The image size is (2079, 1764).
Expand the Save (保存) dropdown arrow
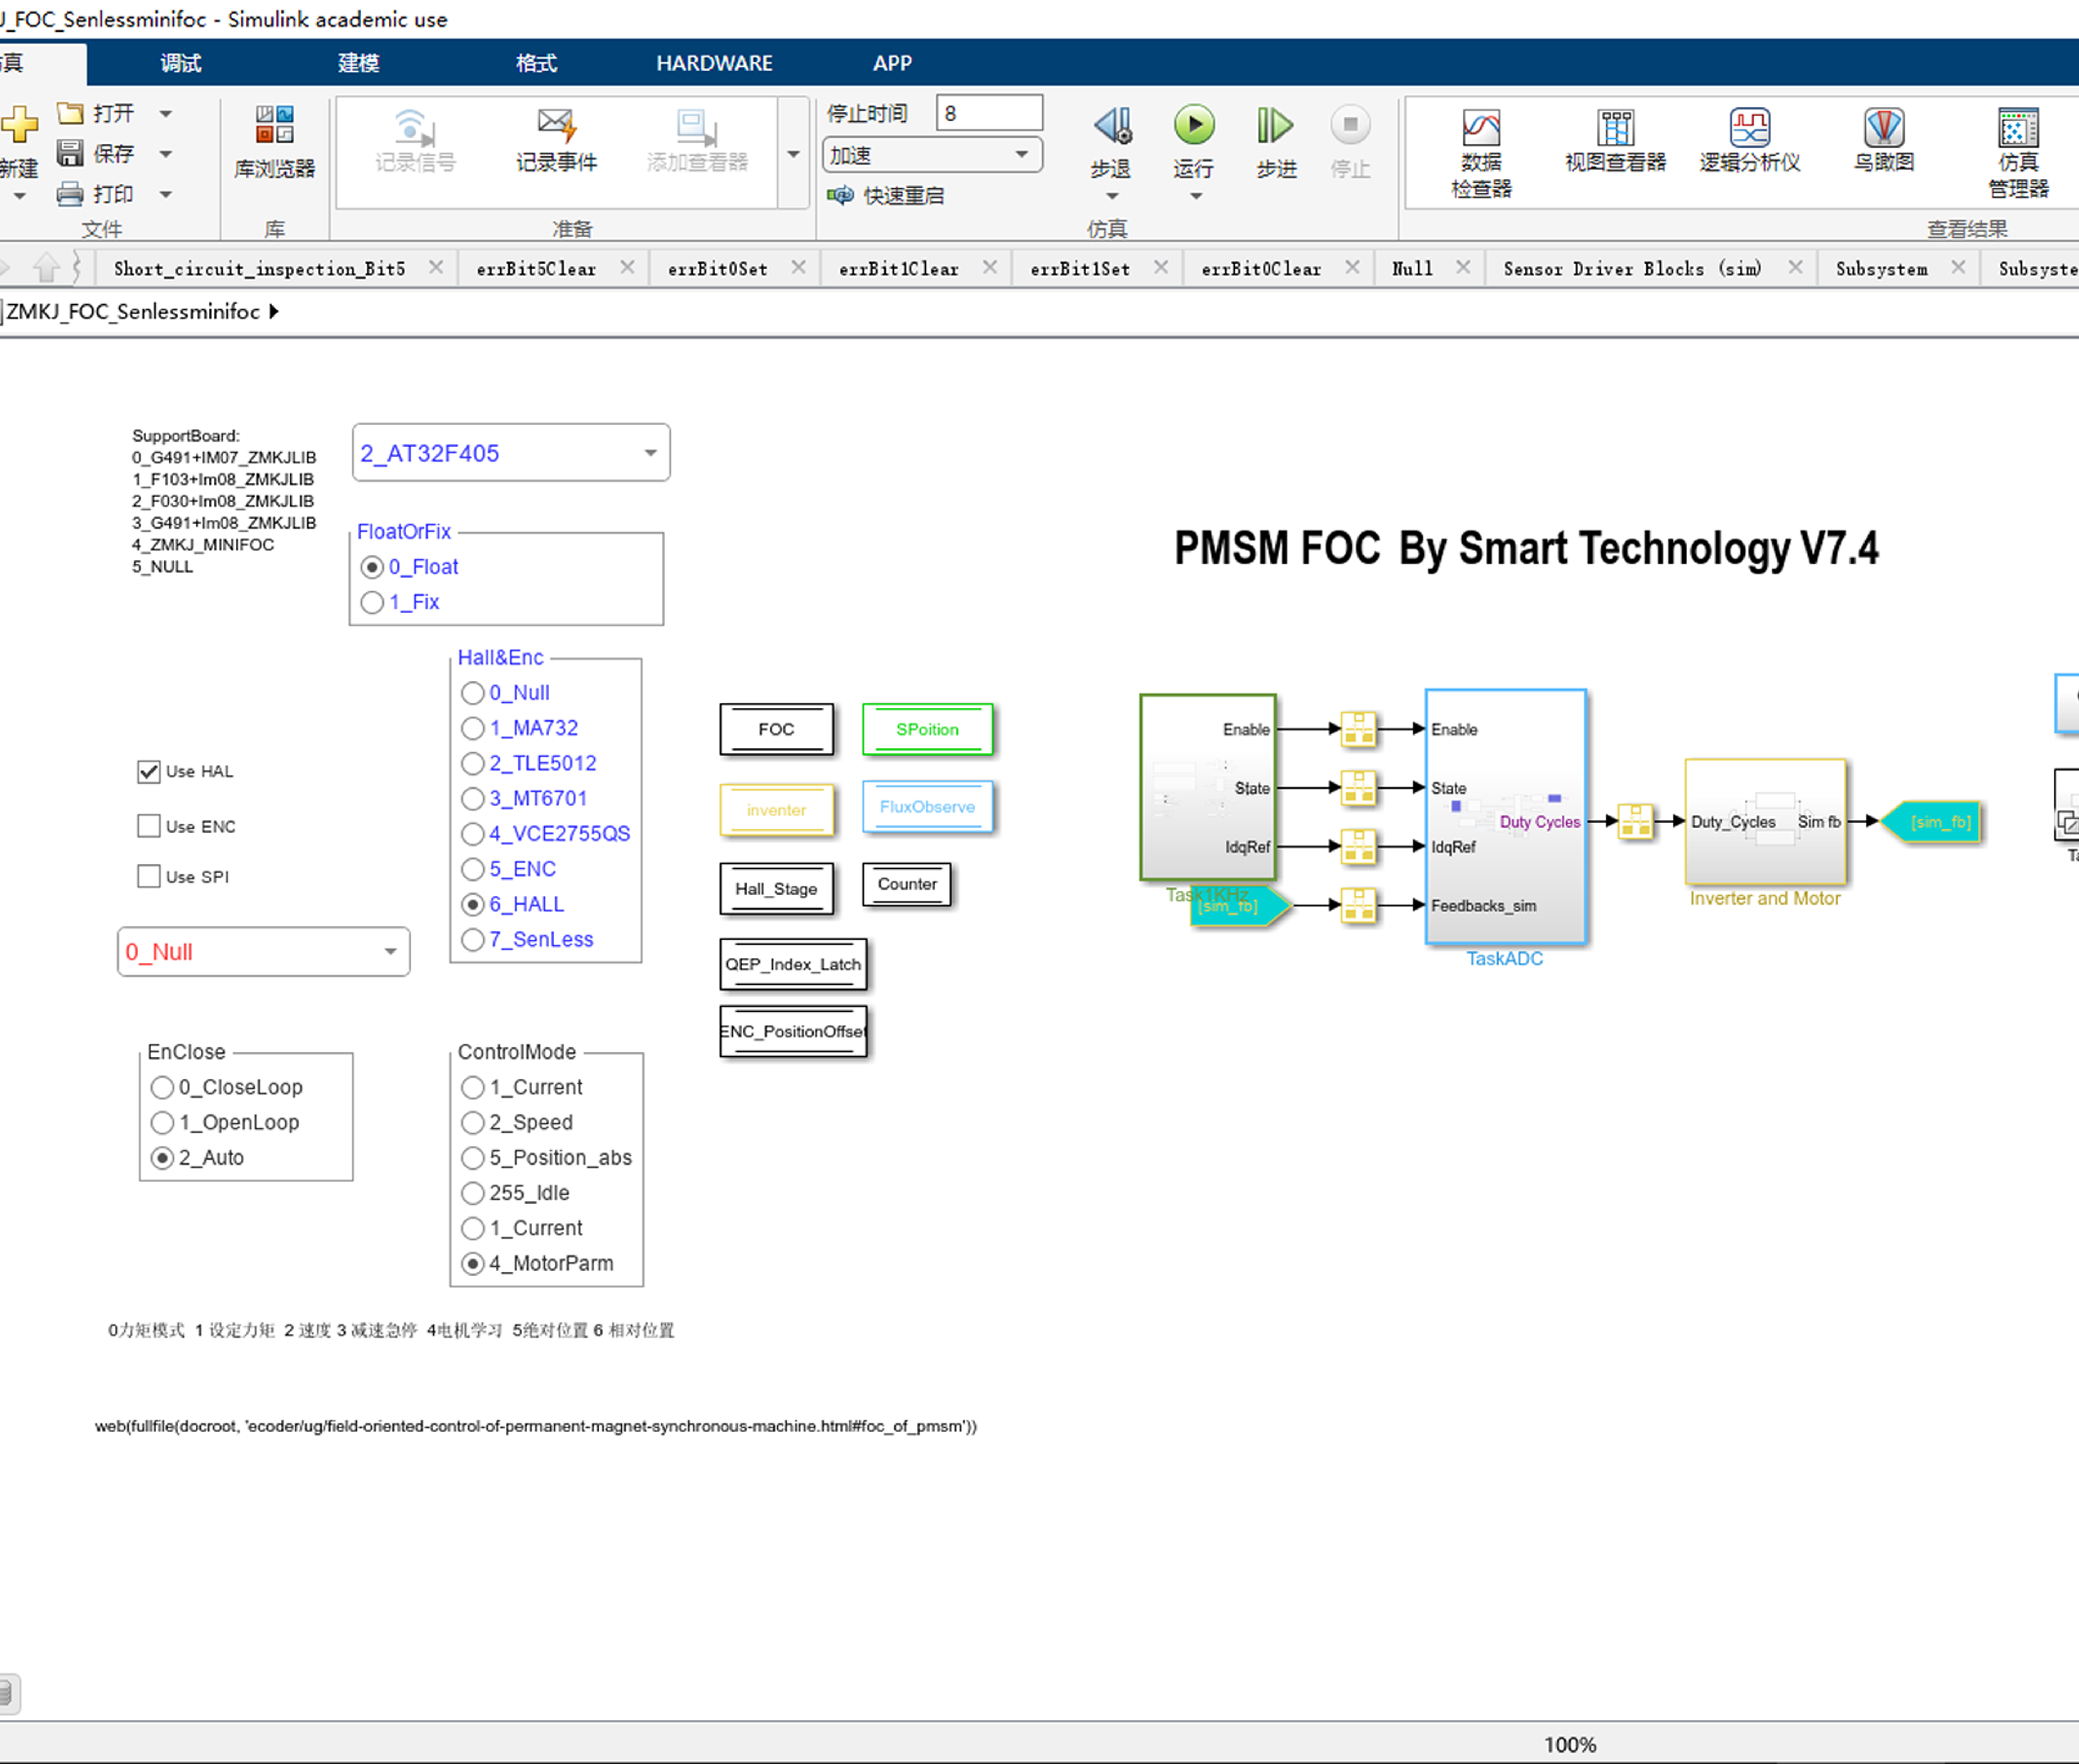point(166,154)
